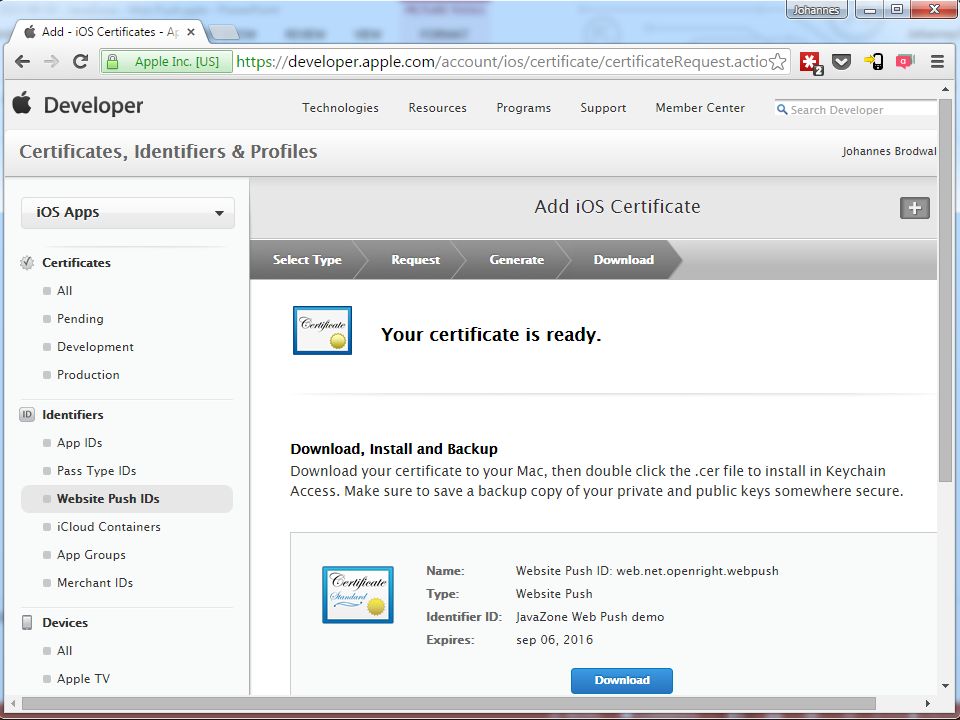Click the Download step in wizard
This screenshot has width=960, height=720.
tap(623, 260)
